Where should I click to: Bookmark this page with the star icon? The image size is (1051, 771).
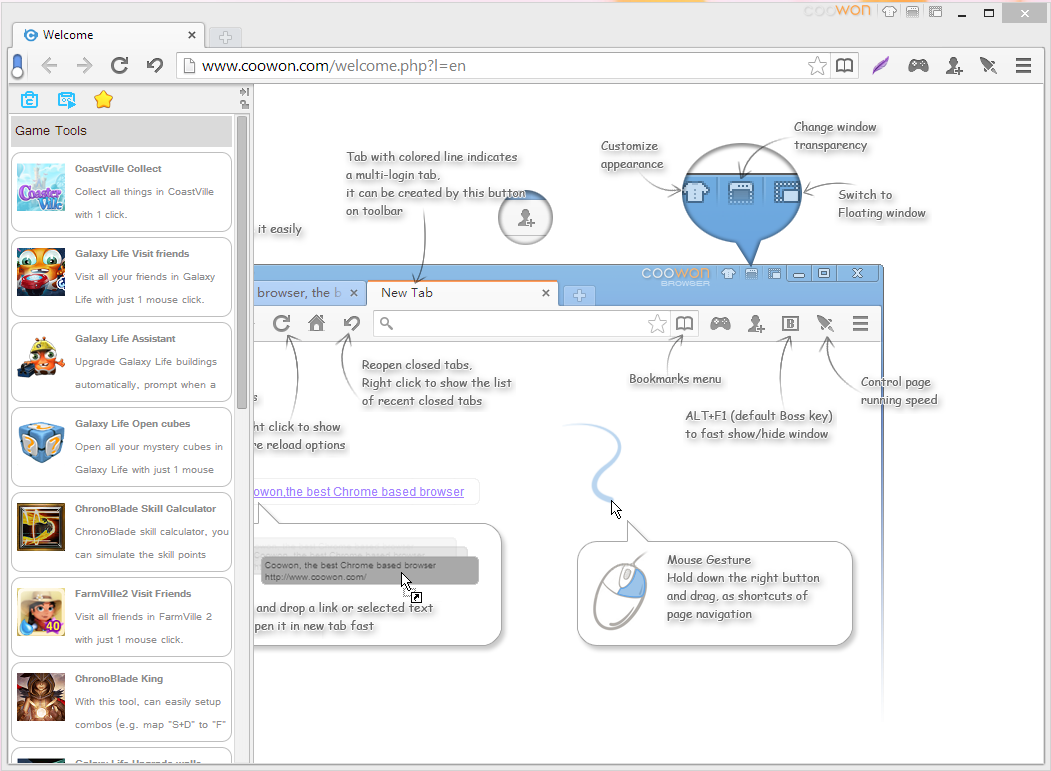click(x=817, y=66)
